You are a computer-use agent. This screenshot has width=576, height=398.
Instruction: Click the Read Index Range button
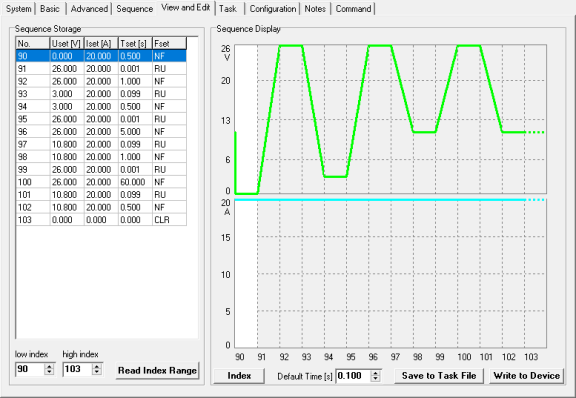coord(157,370)
